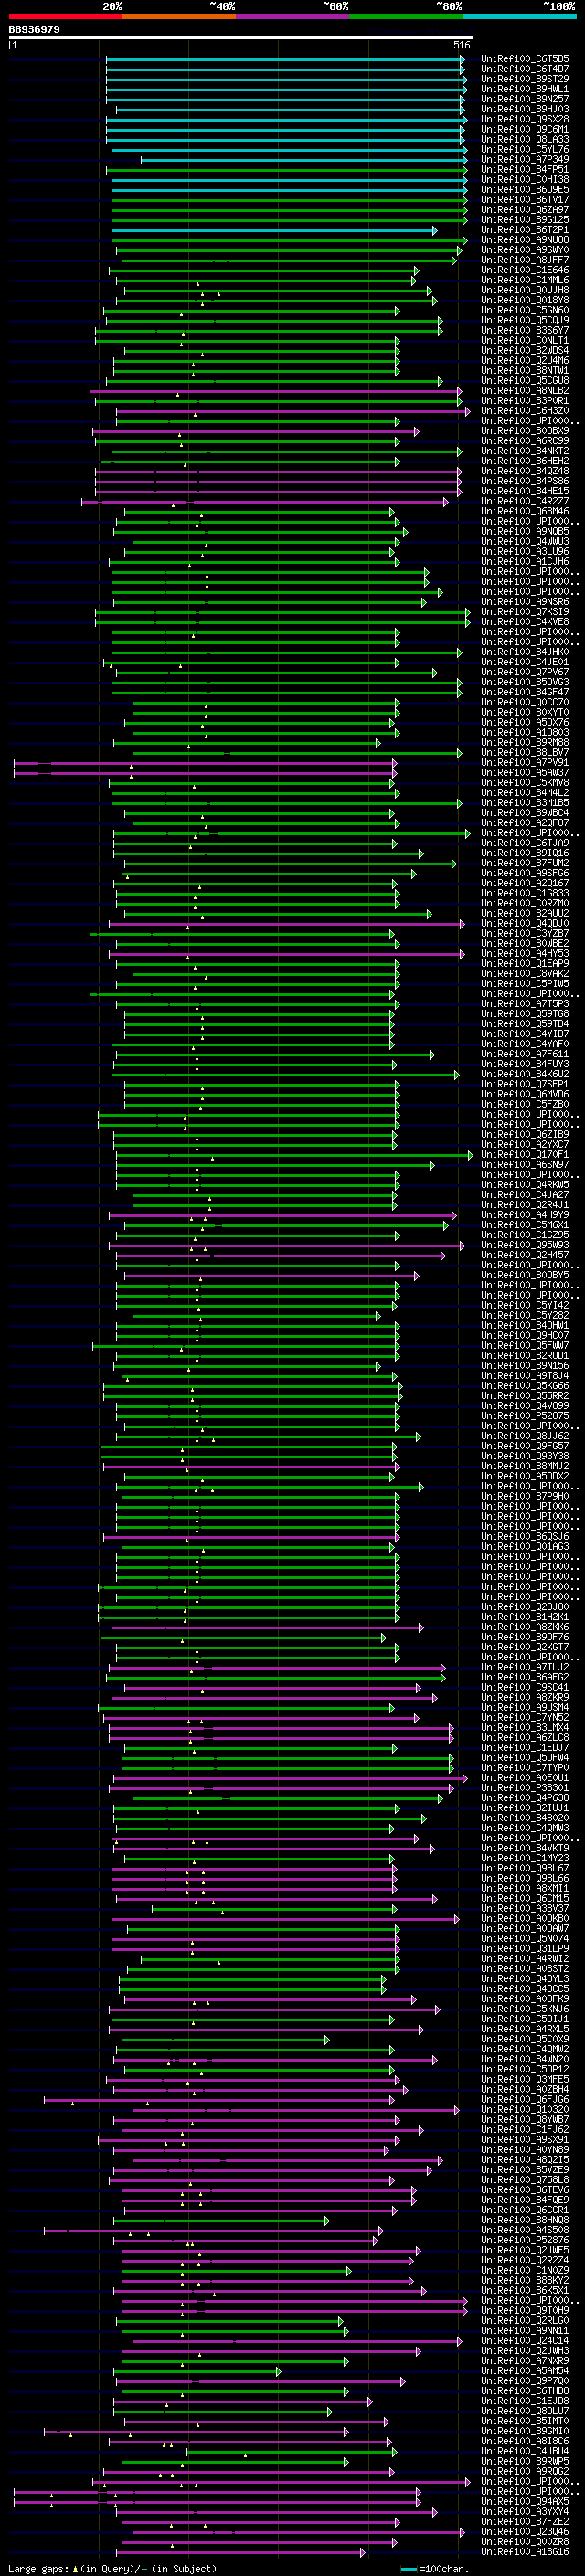Click hit UniRef100_Q8JJ62
Image resolution: width=585 pixels, height=2576 pixels.
coord(525,1436)
